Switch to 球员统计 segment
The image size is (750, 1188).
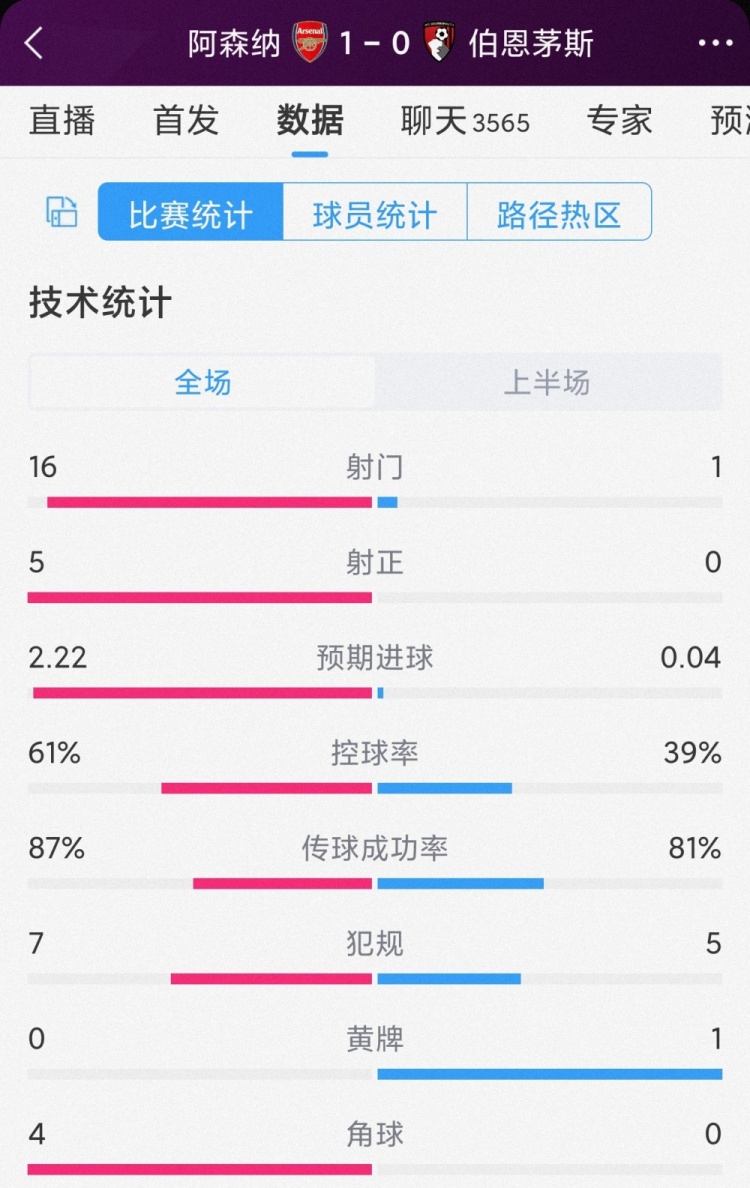point(375,213)
